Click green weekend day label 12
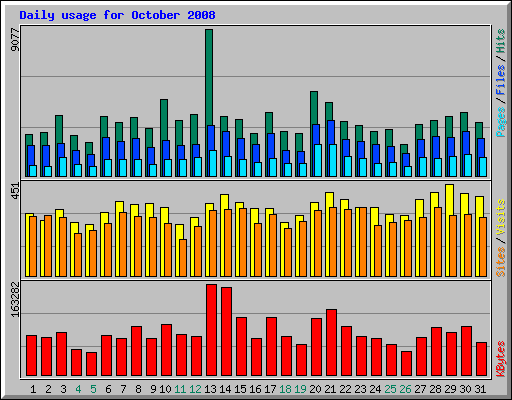 pos(195,389)
